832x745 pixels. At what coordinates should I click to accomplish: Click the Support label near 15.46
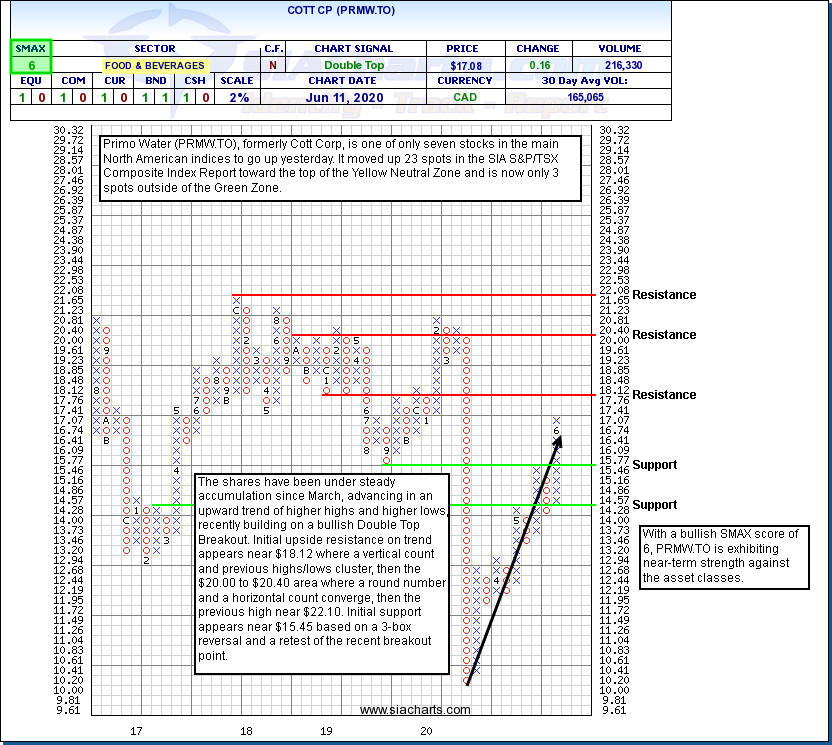pyautogui.click(x=654, y=465)
